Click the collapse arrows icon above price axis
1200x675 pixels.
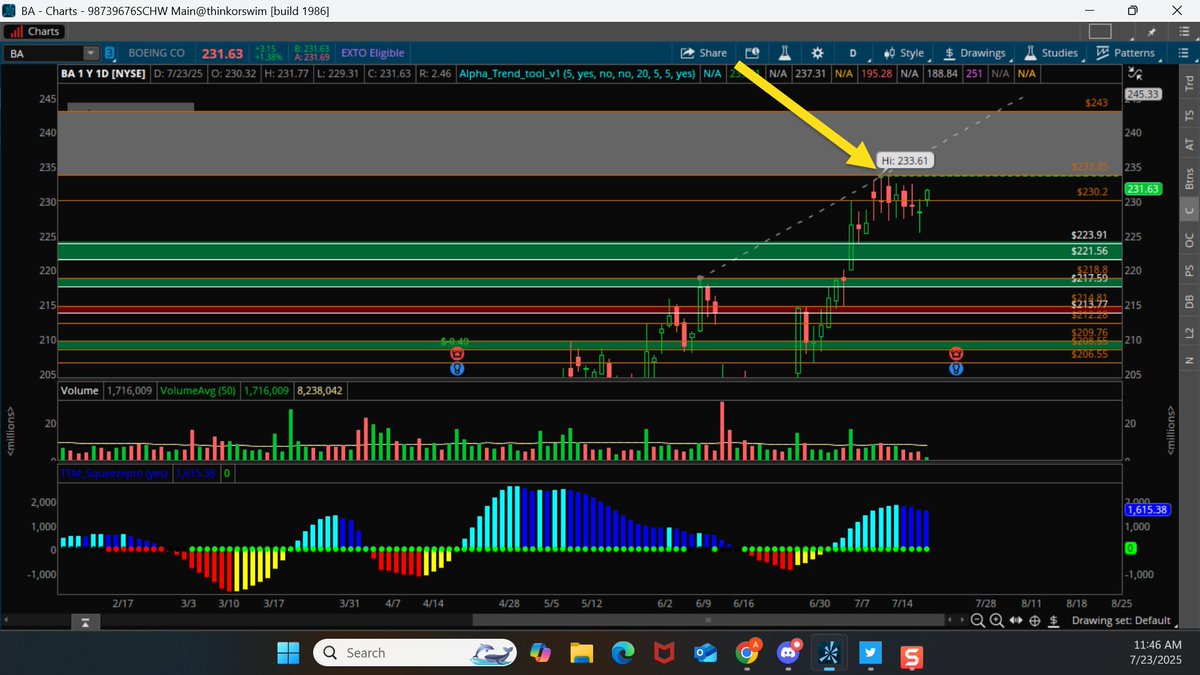pos(1134,73)
